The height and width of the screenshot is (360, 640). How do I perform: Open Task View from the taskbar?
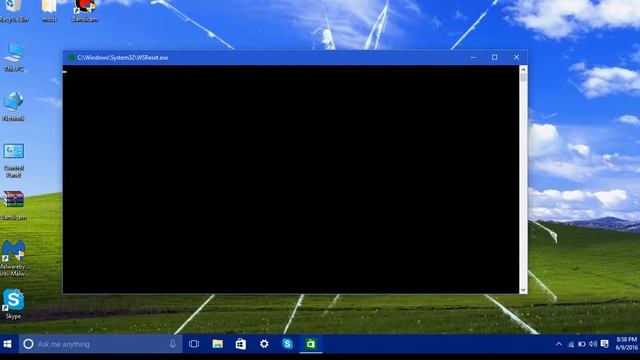pos(194,344)
